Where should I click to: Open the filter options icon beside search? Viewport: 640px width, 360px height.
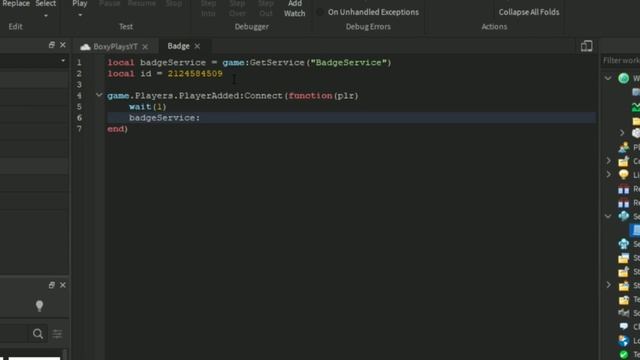[x=57, y=334]
